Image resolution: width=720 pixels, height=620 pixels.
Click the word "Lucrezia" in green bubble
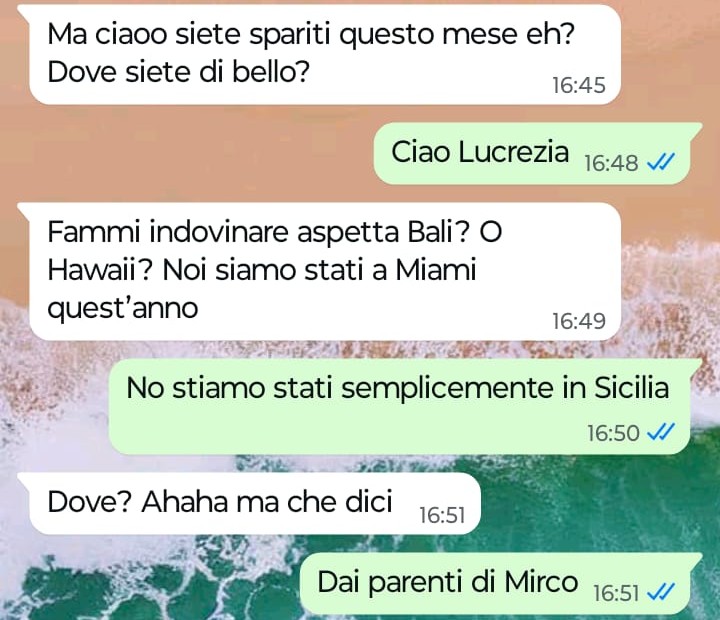click(513, 152)
